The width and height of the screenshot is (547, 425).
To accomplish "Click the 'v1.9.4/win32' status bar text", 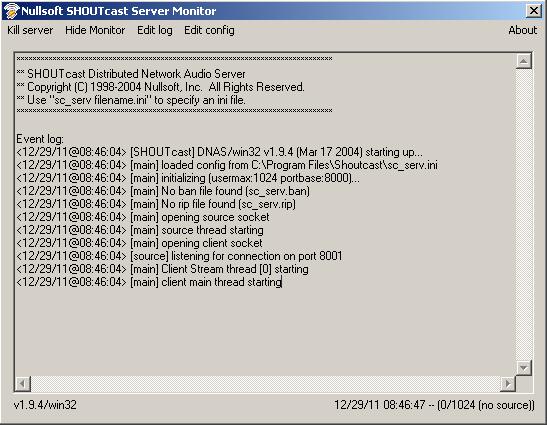I will 45,405.
